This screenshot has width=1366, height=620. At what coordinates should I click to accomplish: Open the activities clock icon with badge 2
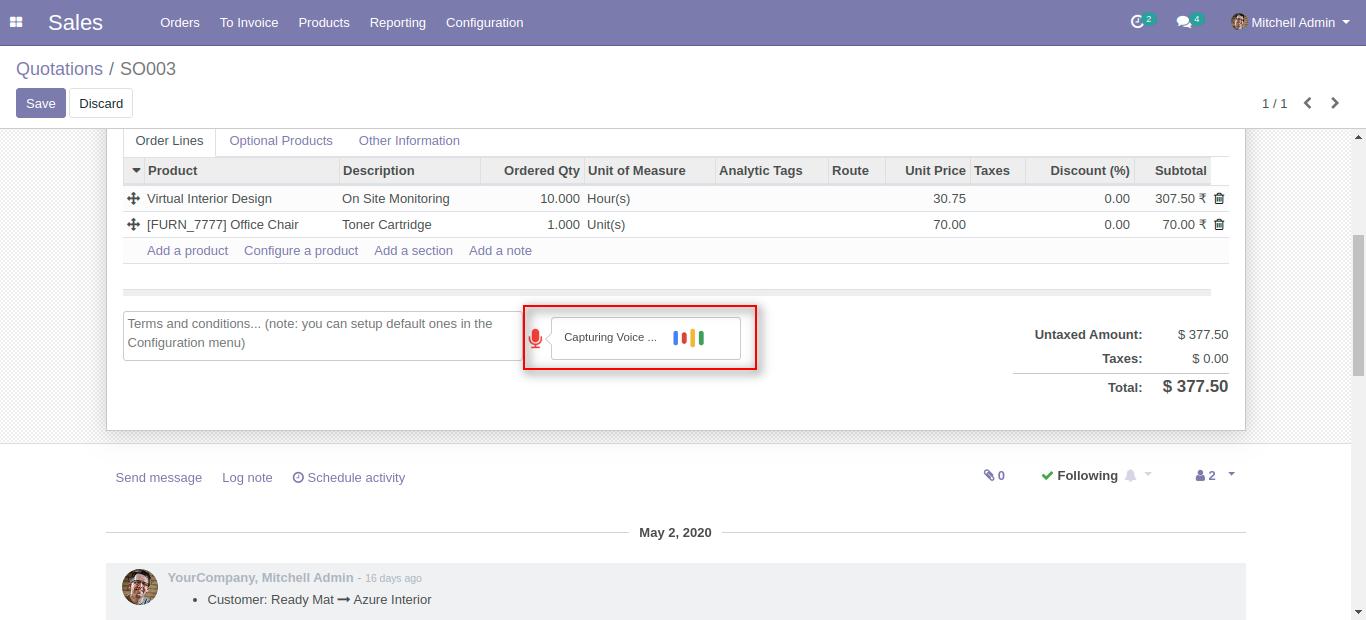click(1138, 20)
